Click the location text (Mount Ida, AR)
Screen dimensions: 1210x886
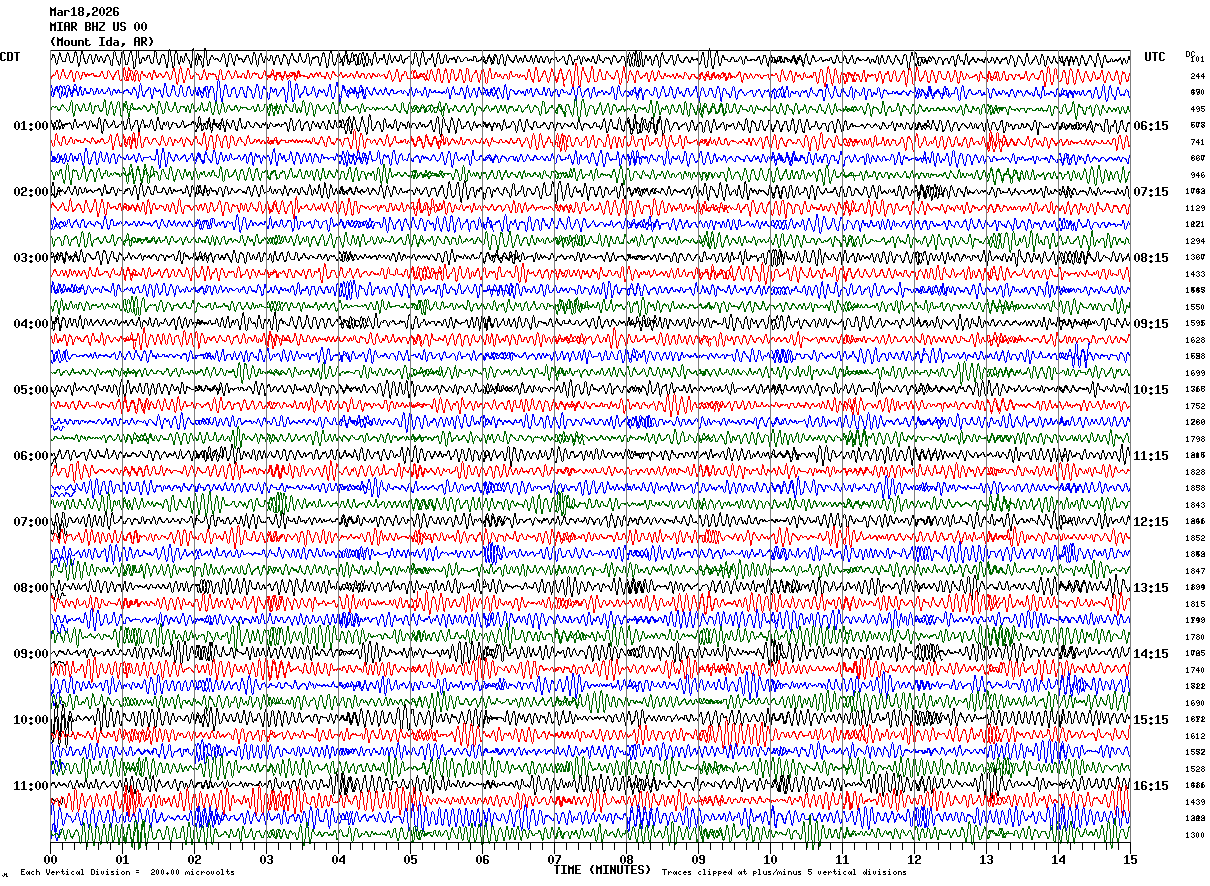(x=102, y=42)
